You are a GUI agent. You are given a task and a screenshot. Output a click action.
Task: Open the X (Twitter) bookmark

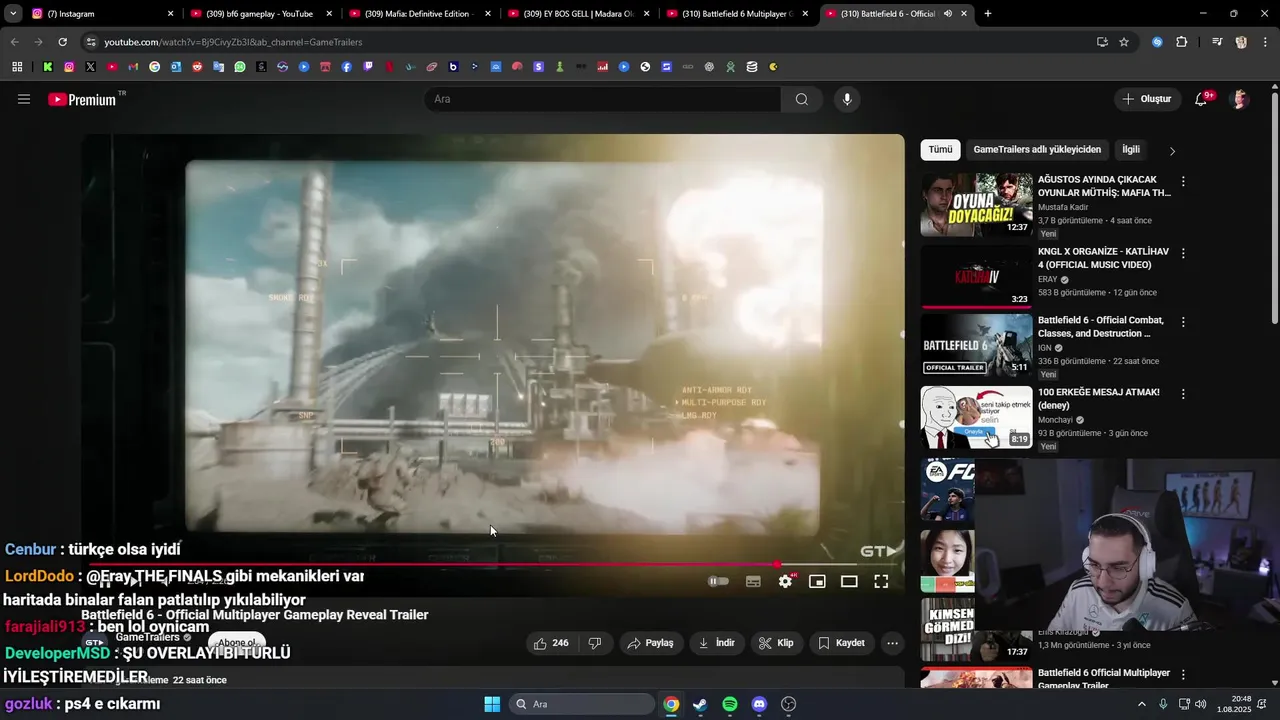click(90, 67)
